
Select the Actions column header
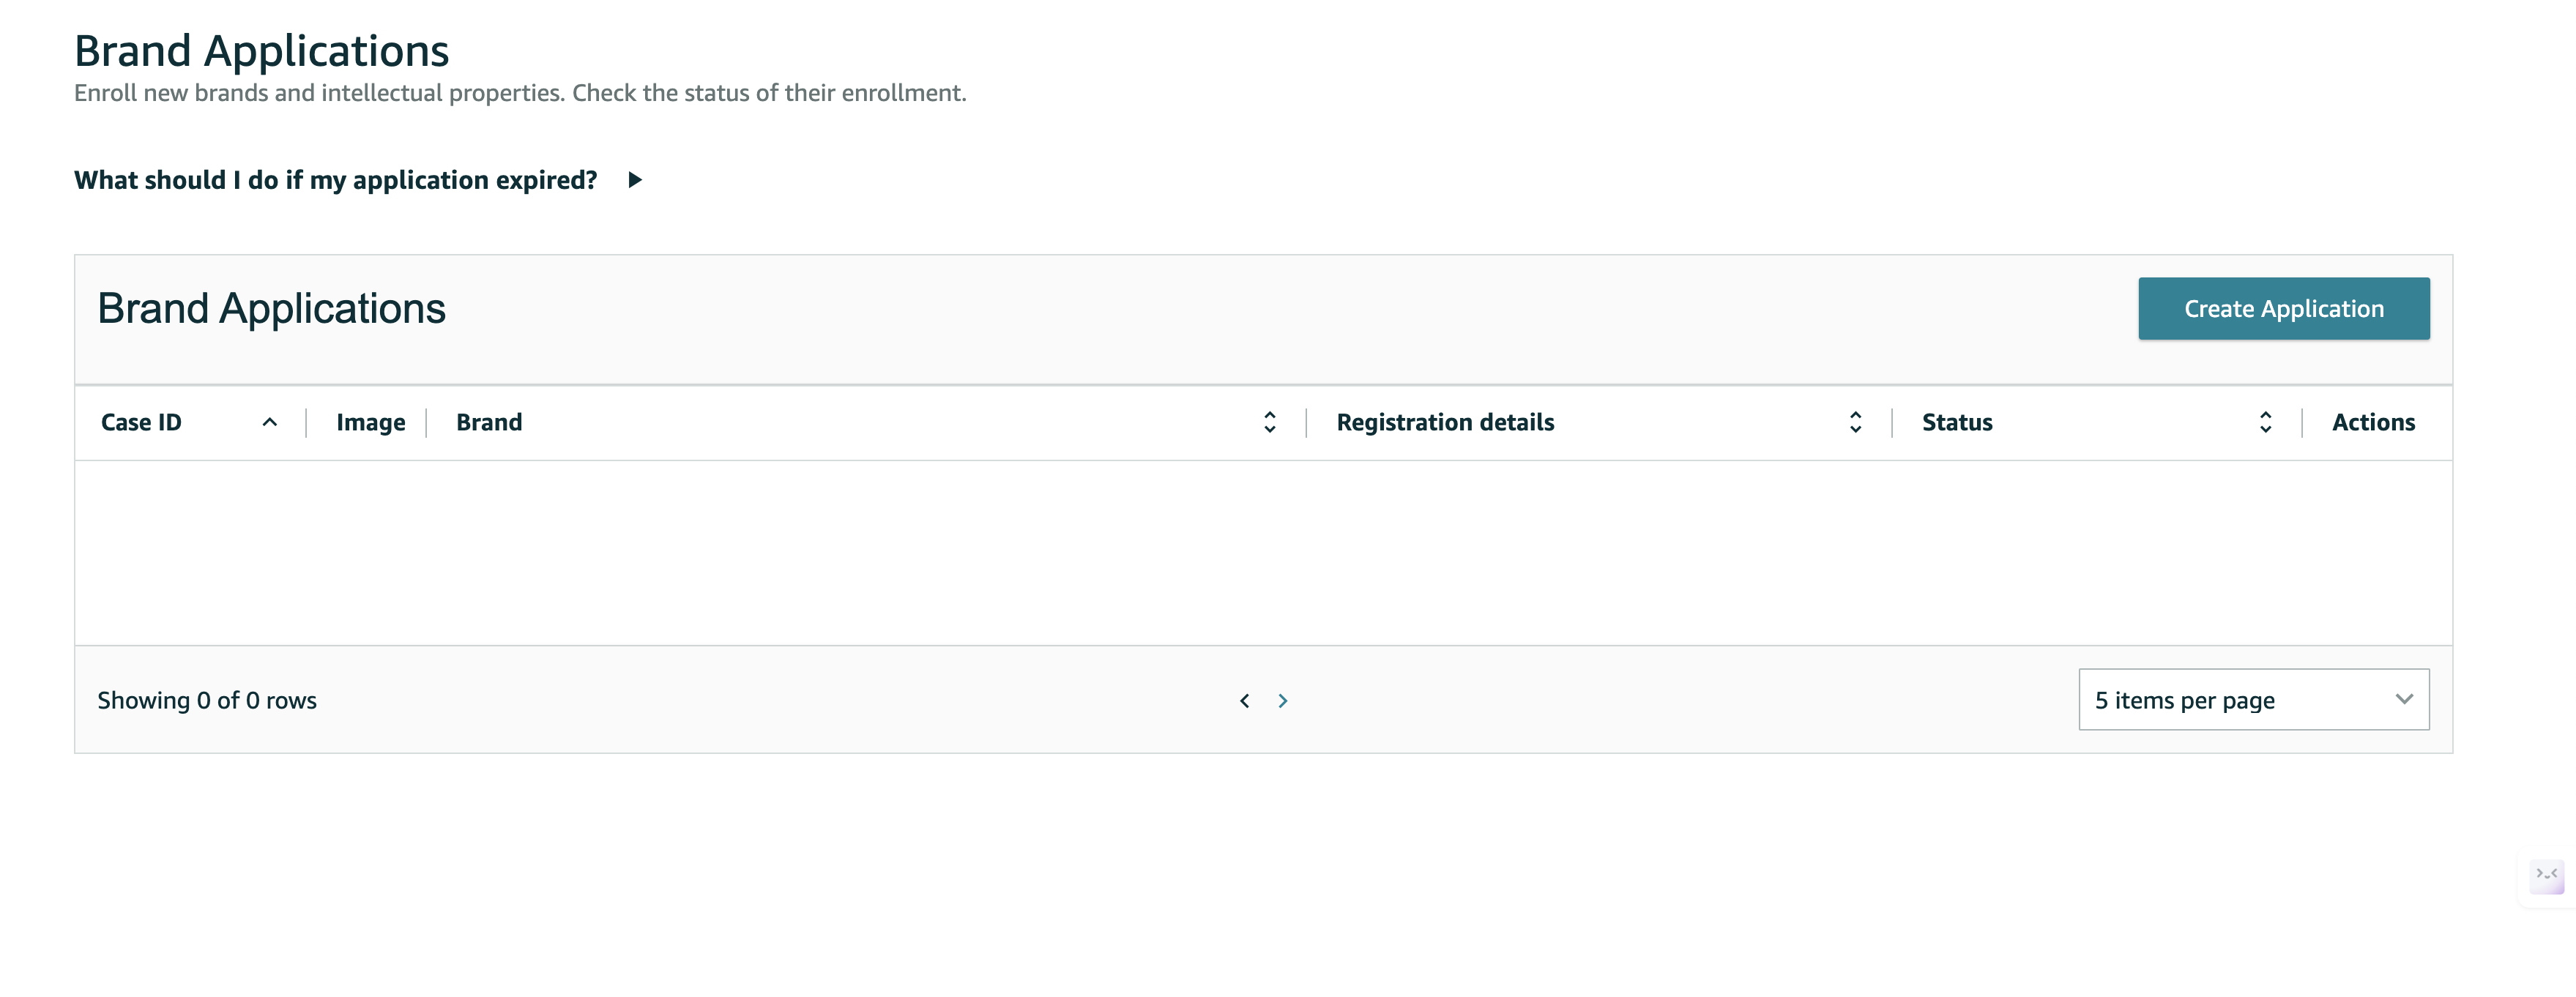[x=2373, y=423]
